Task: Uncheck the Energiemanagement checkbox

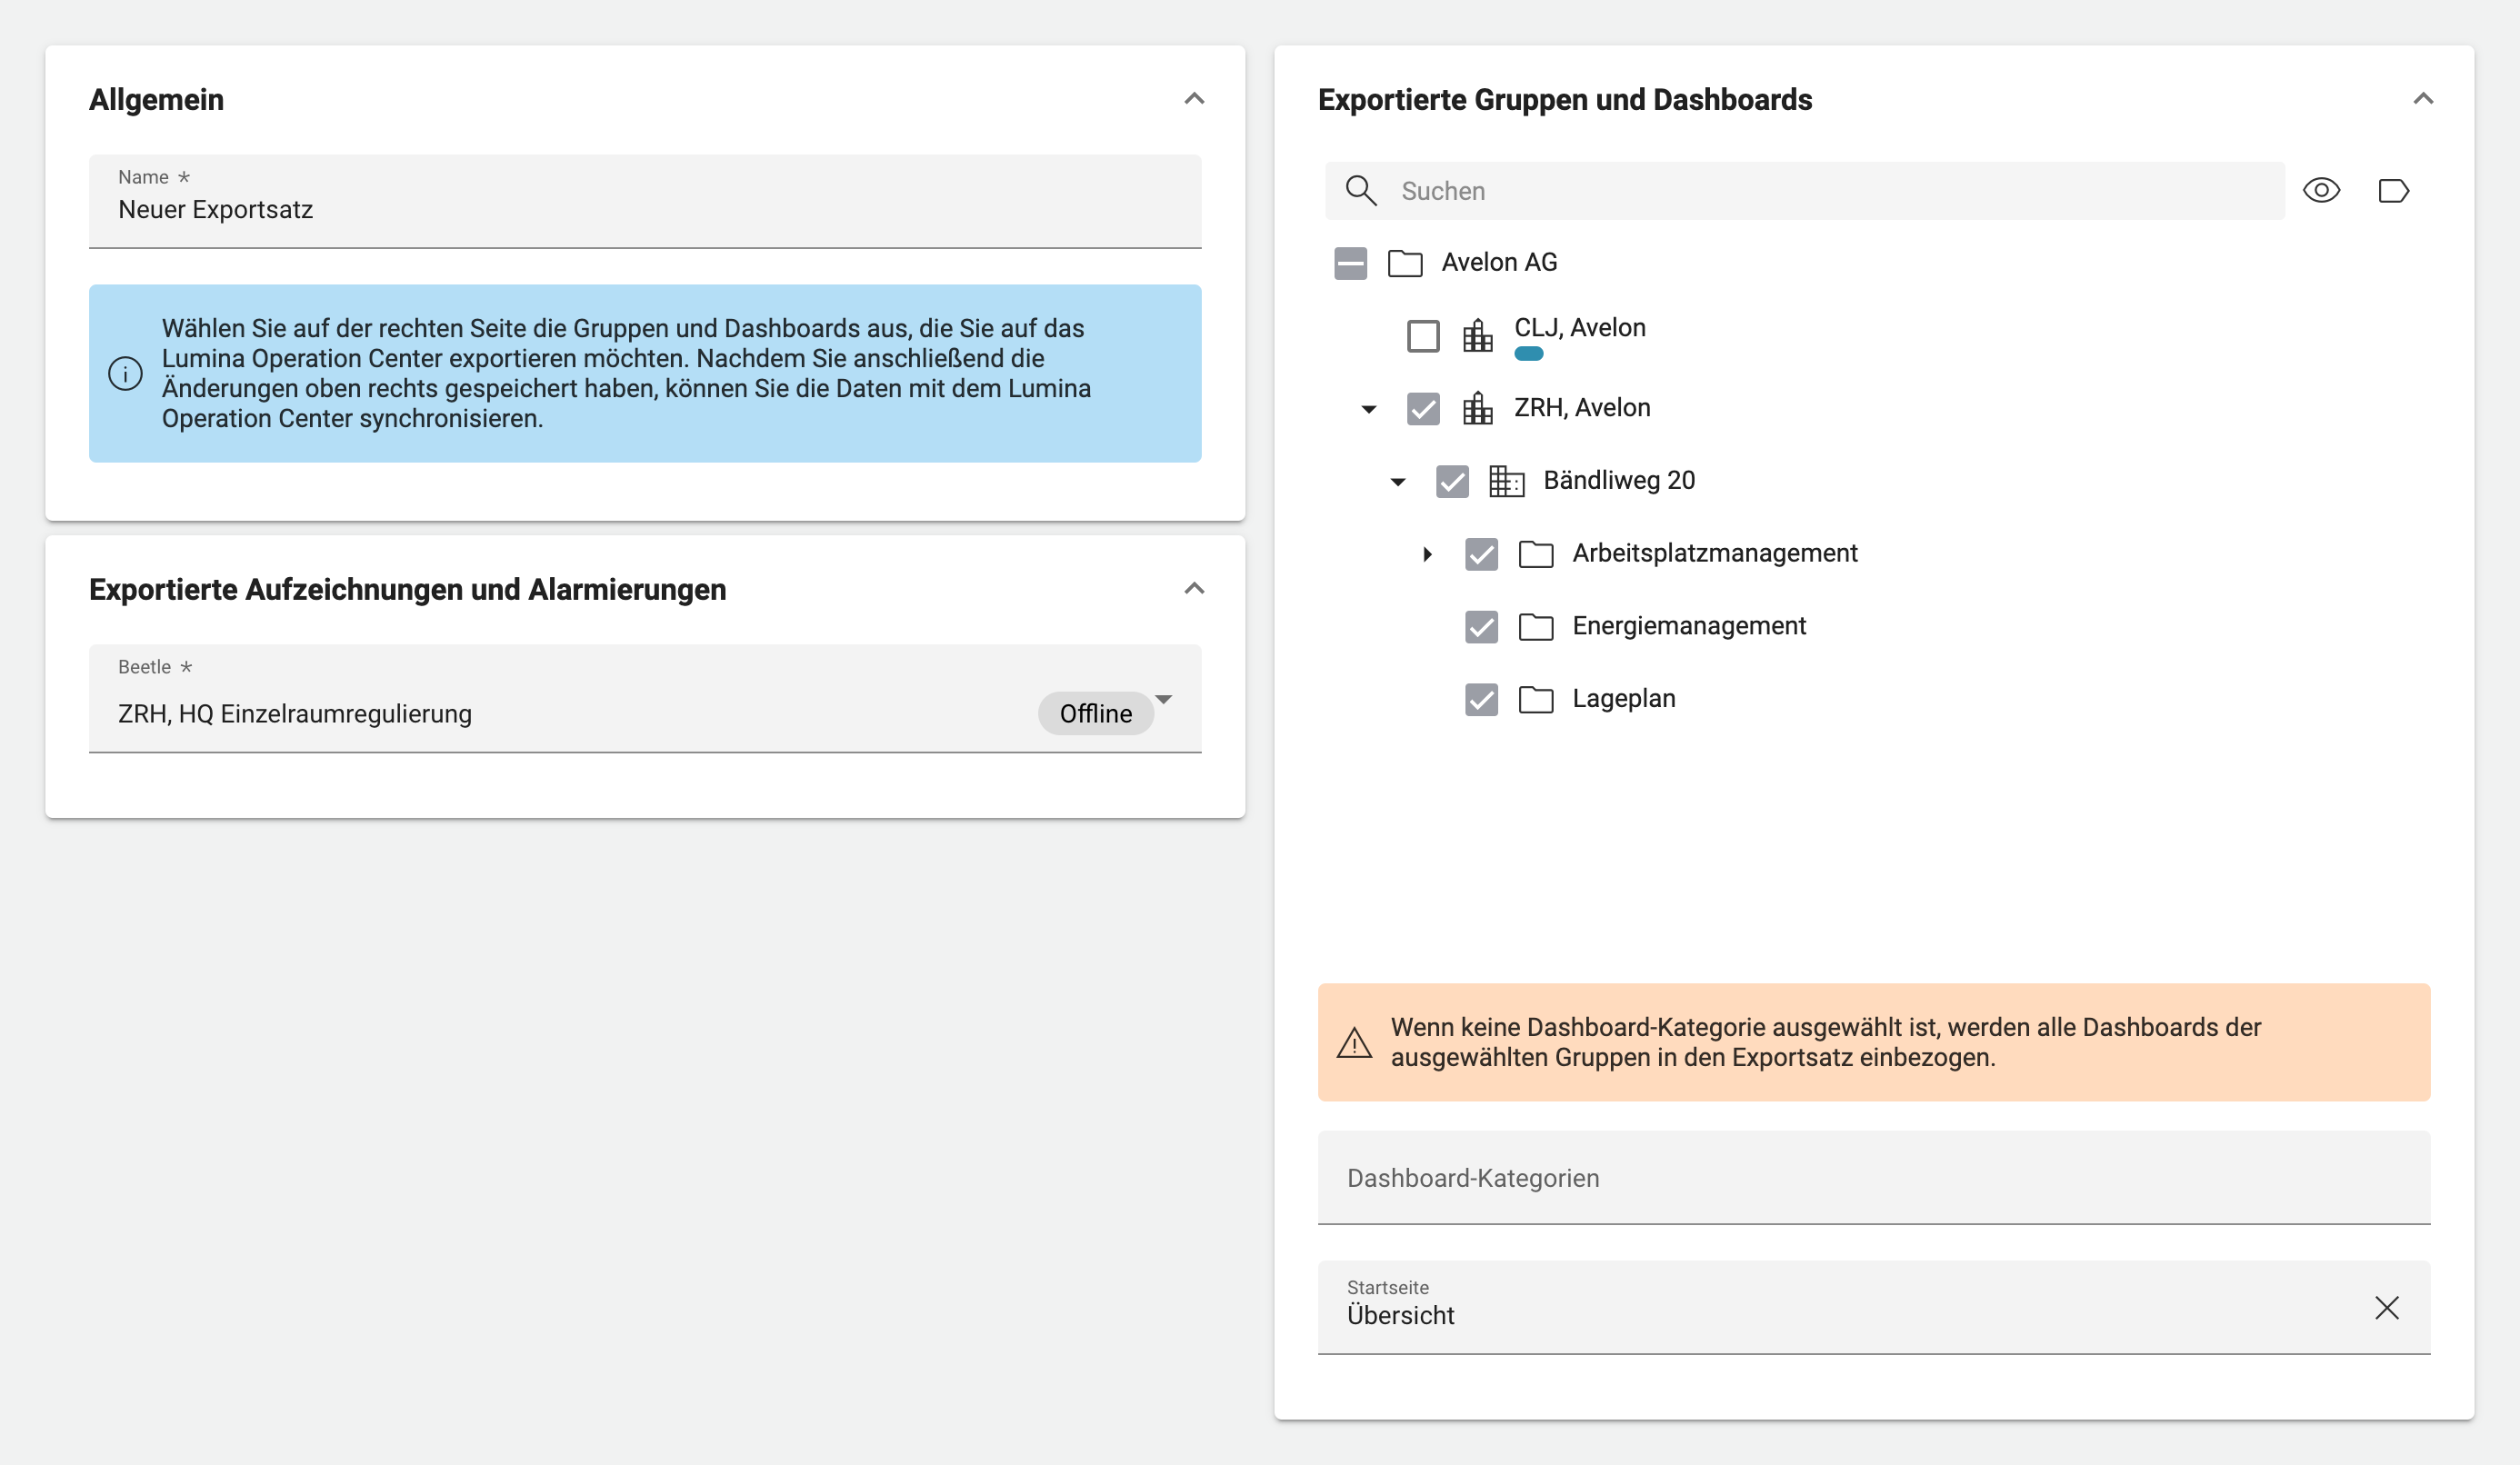Action: [x=1480, y=627]
